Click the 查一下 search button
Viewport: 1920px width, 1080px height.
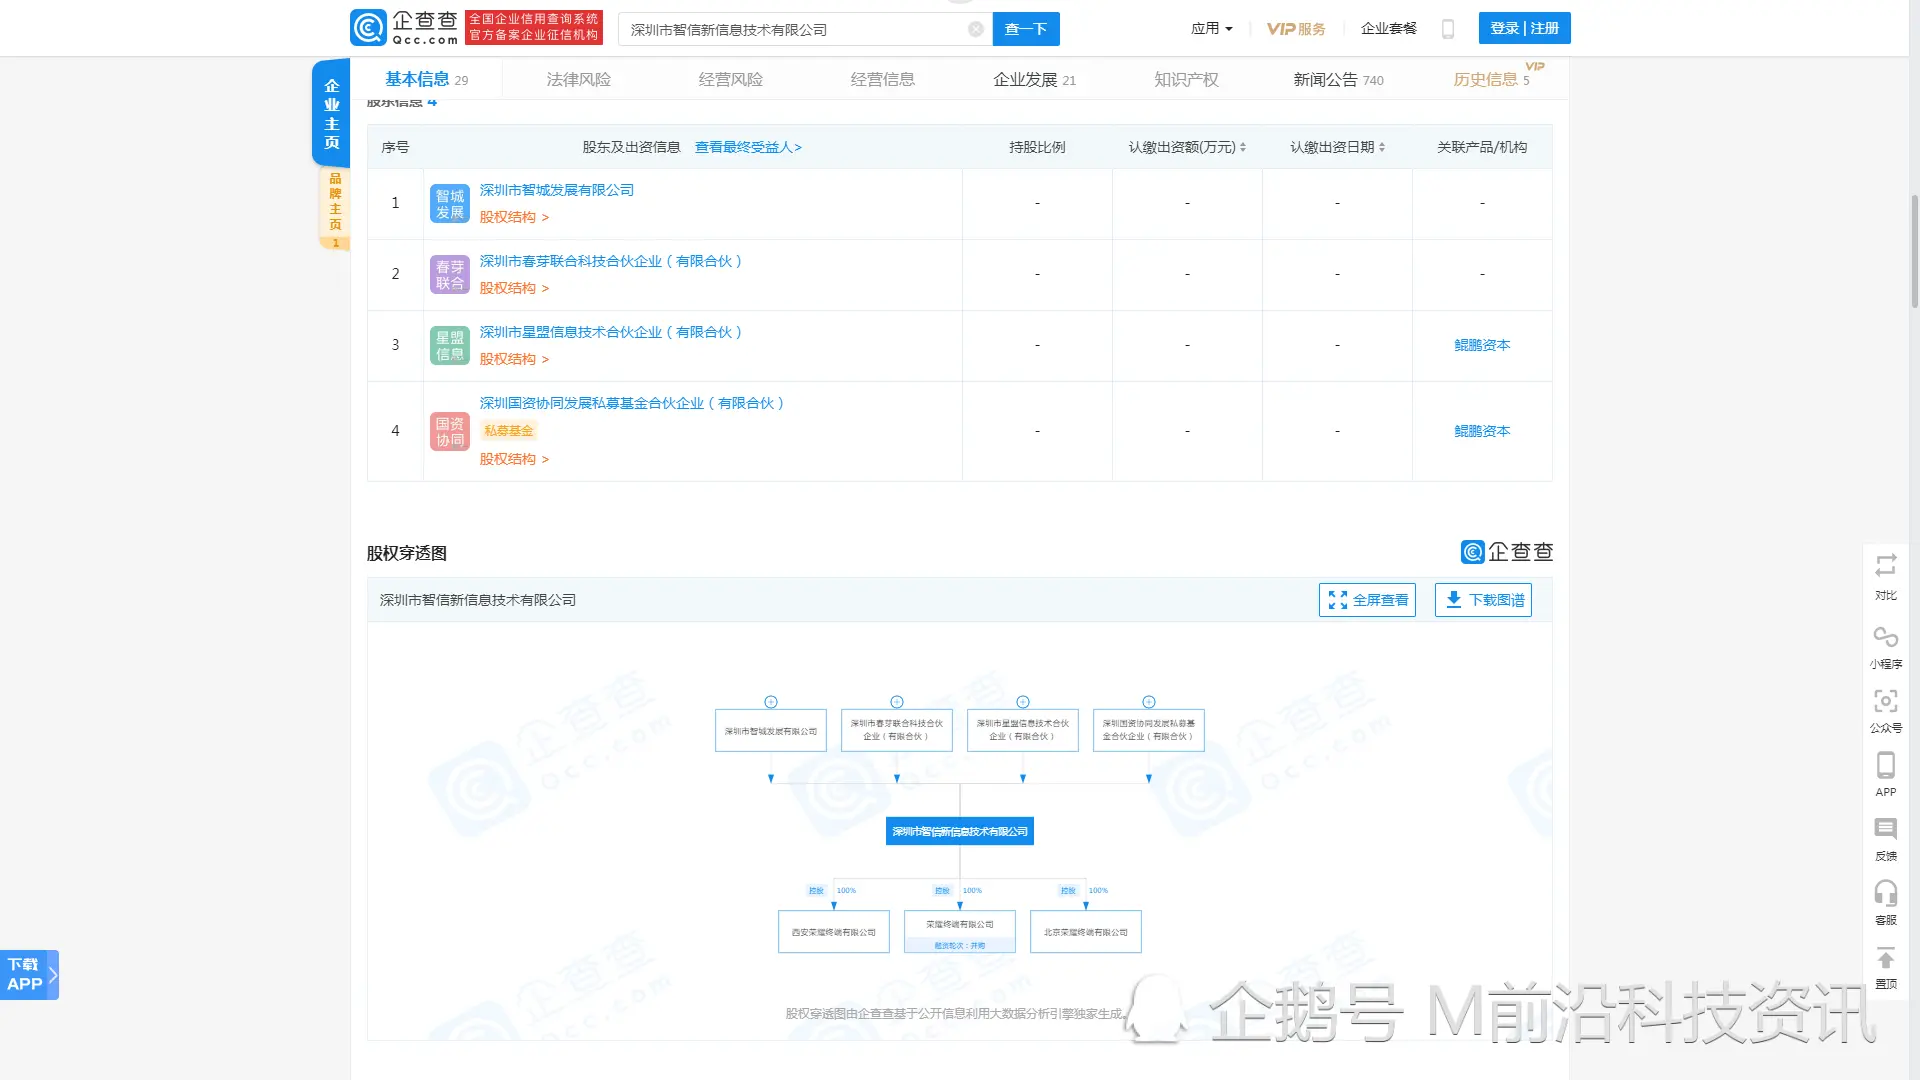[1026, 29]
